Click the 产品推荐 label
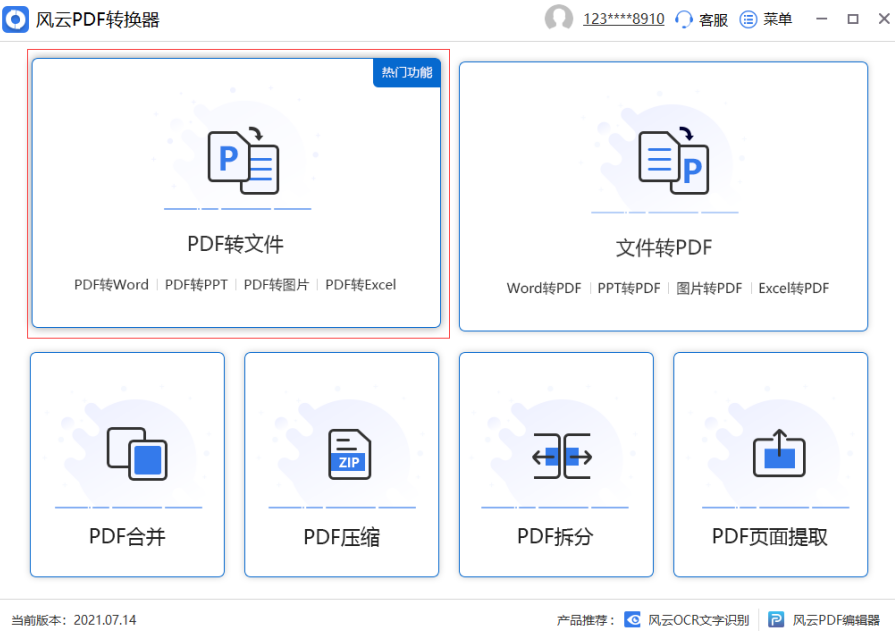 pos(586,620)
